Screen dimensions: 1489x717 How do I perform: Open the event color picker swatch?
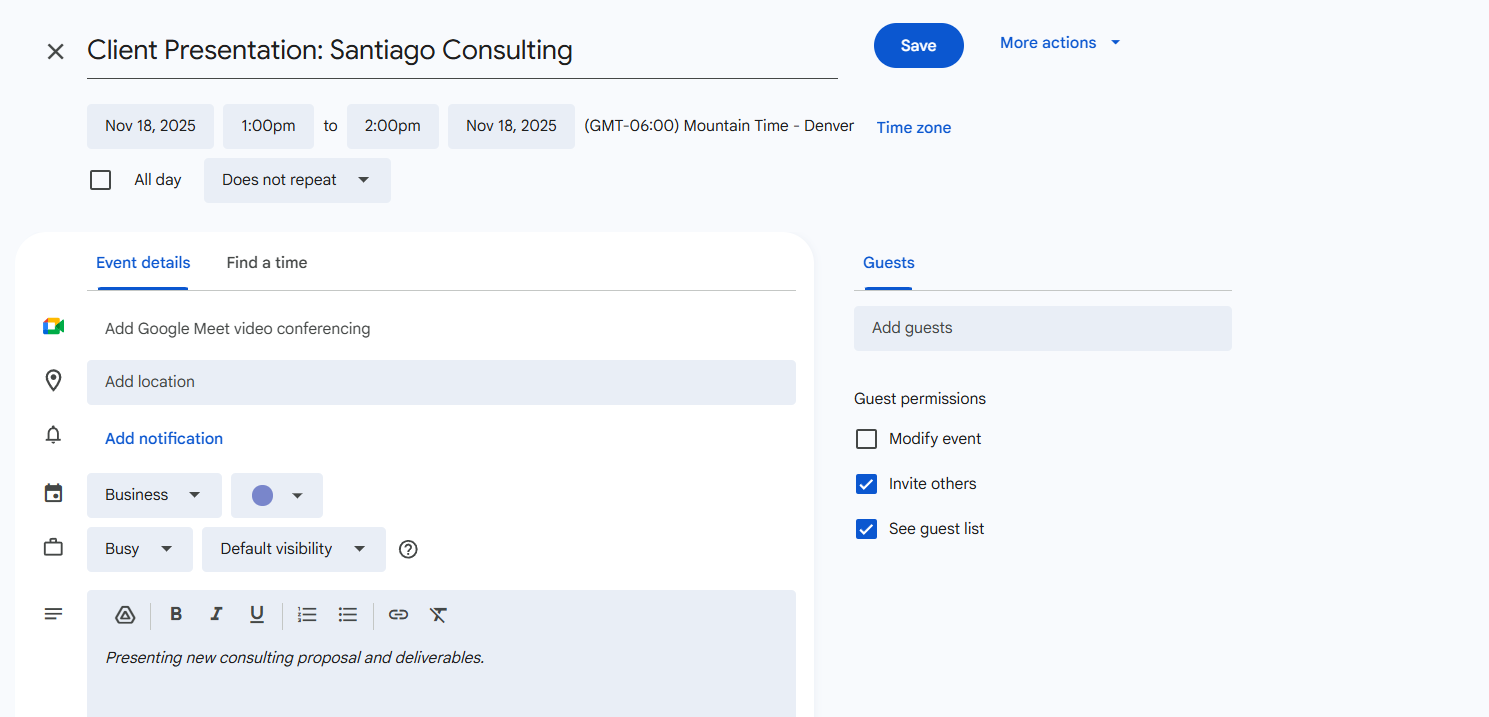point(277,495)
